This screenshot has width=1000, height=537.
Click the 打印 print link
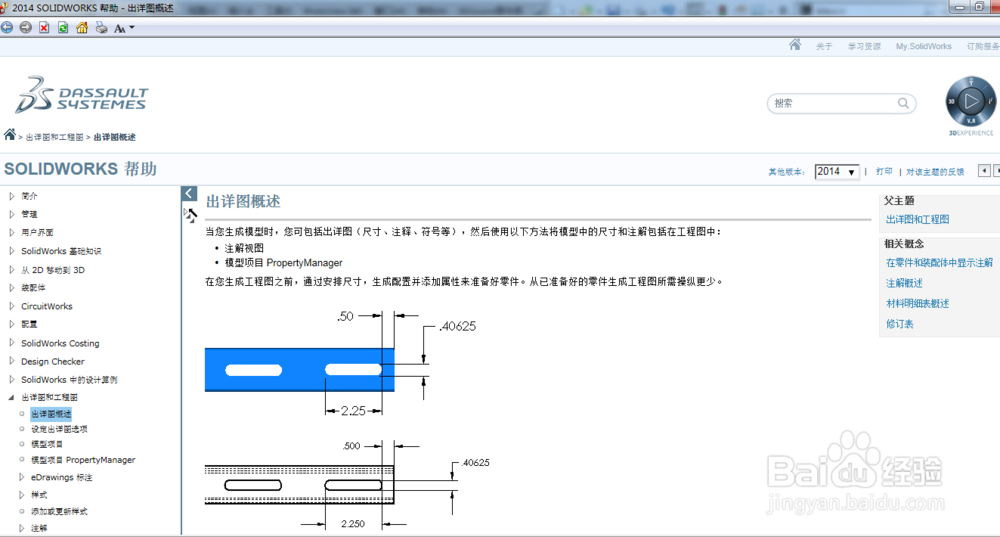884,172
